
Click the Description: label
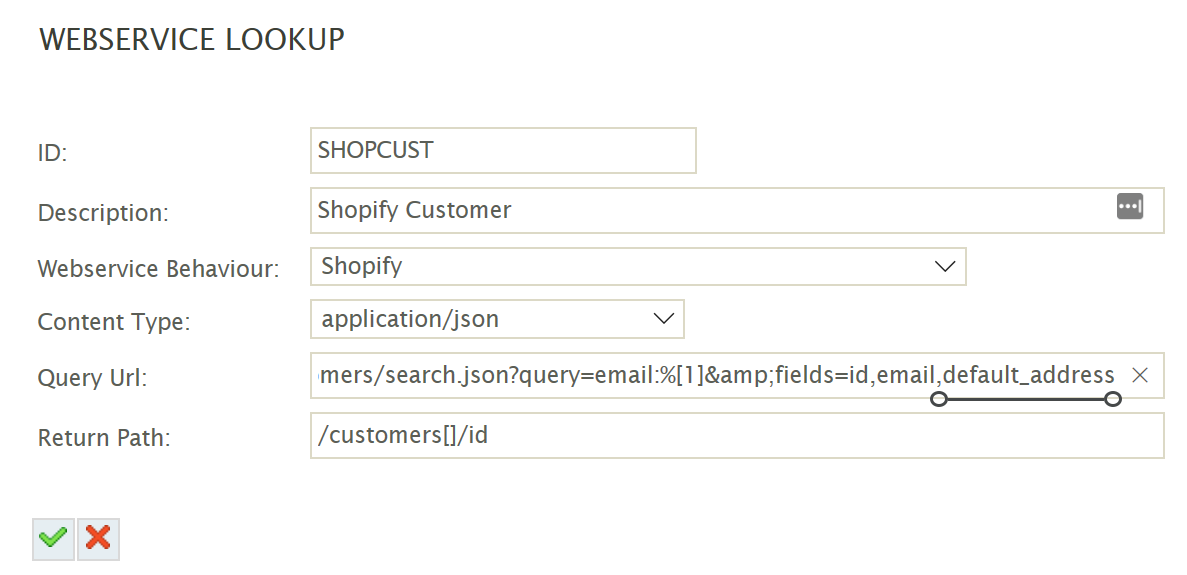pyautogui.click(x=103, y=213)
